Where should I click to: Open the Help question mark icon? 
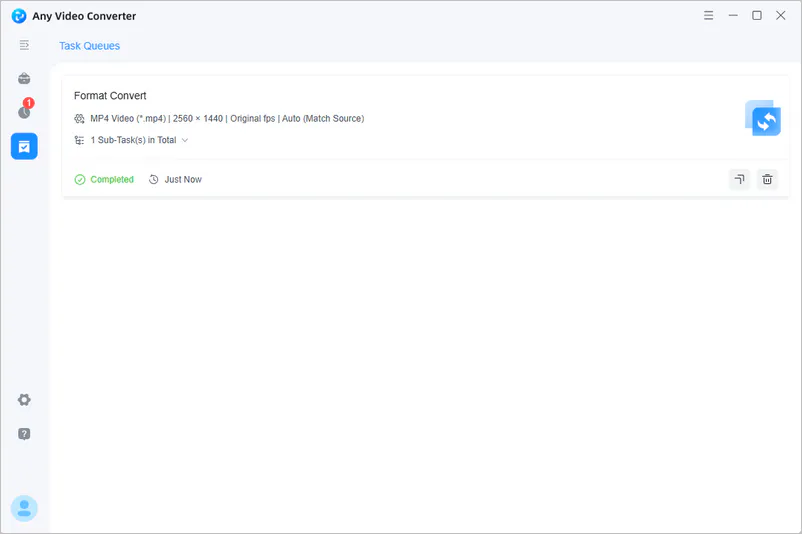click(x=24, y=434)
